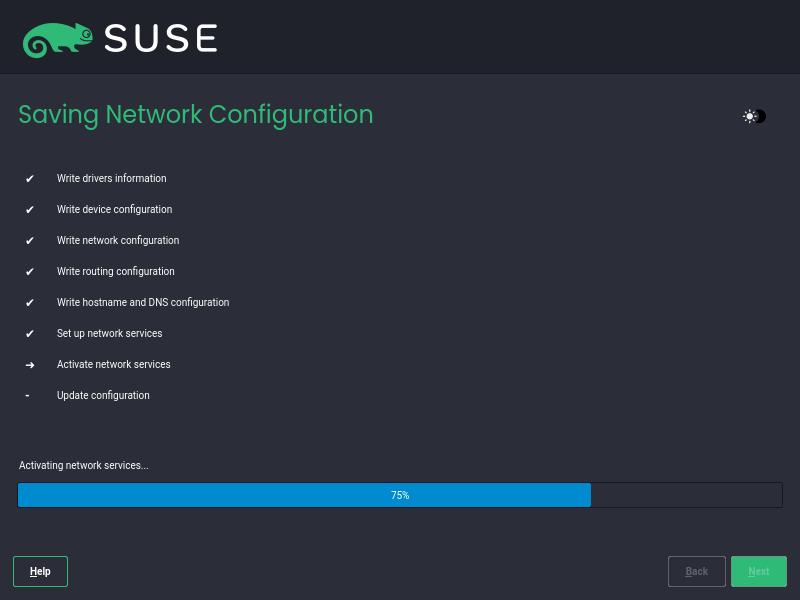Select the Update configuration step label
Screen dimensions: 800x600
pyautogui.click(x=103, y=396)
